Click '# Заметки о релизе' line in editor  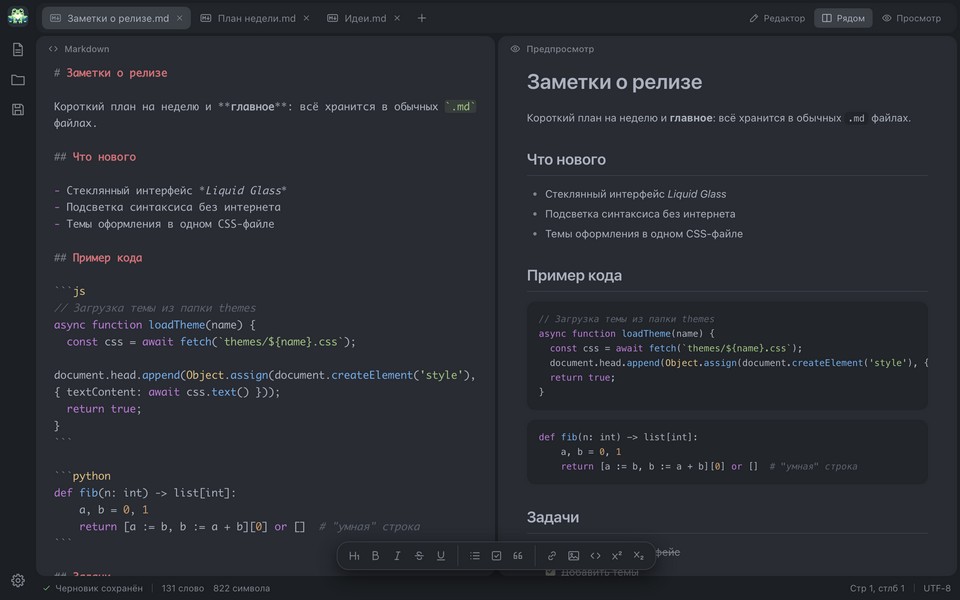pos(110,73)
